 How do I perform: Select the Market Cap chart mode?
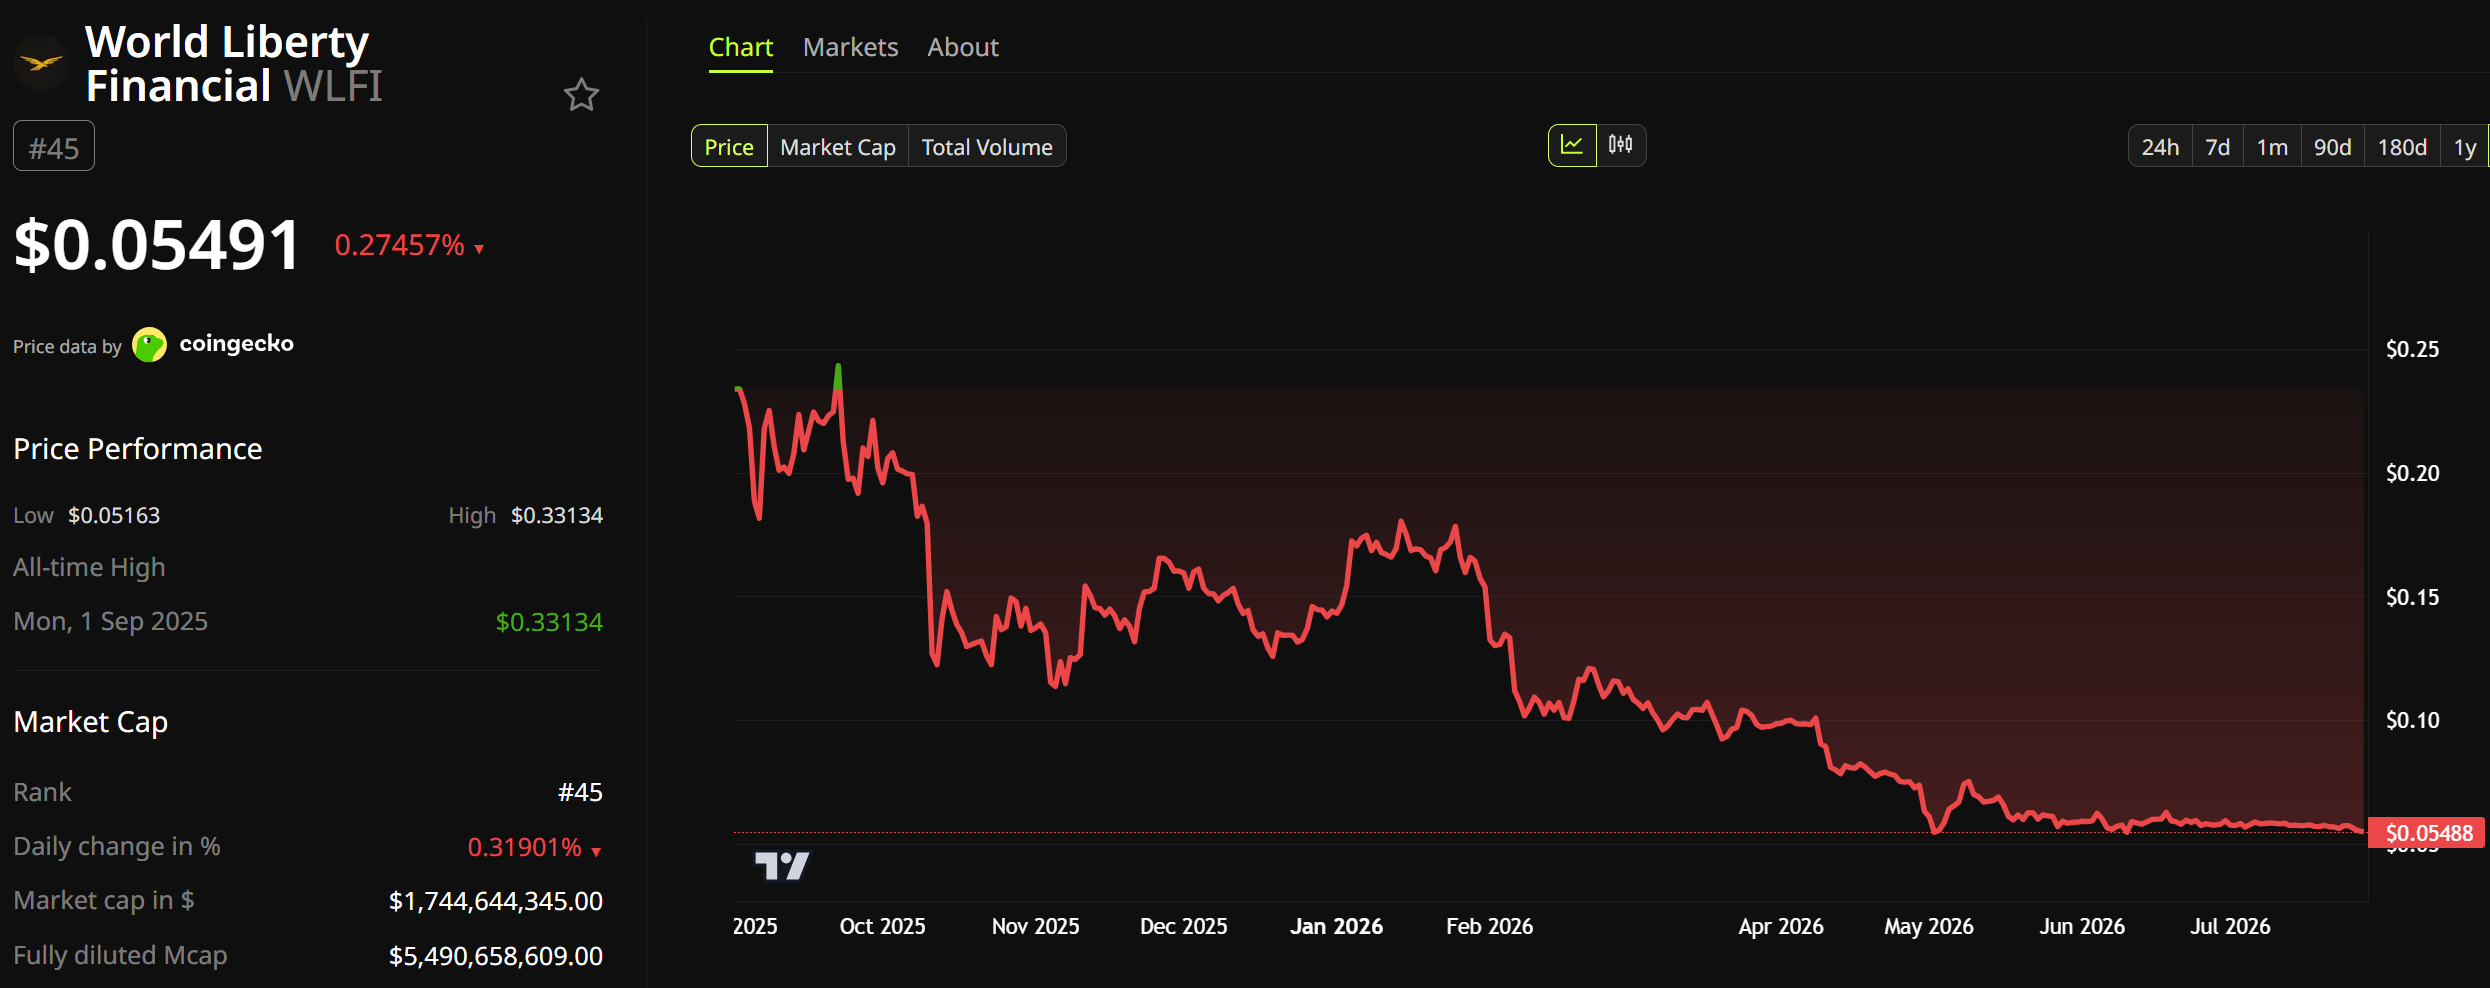tap(838, 147)
